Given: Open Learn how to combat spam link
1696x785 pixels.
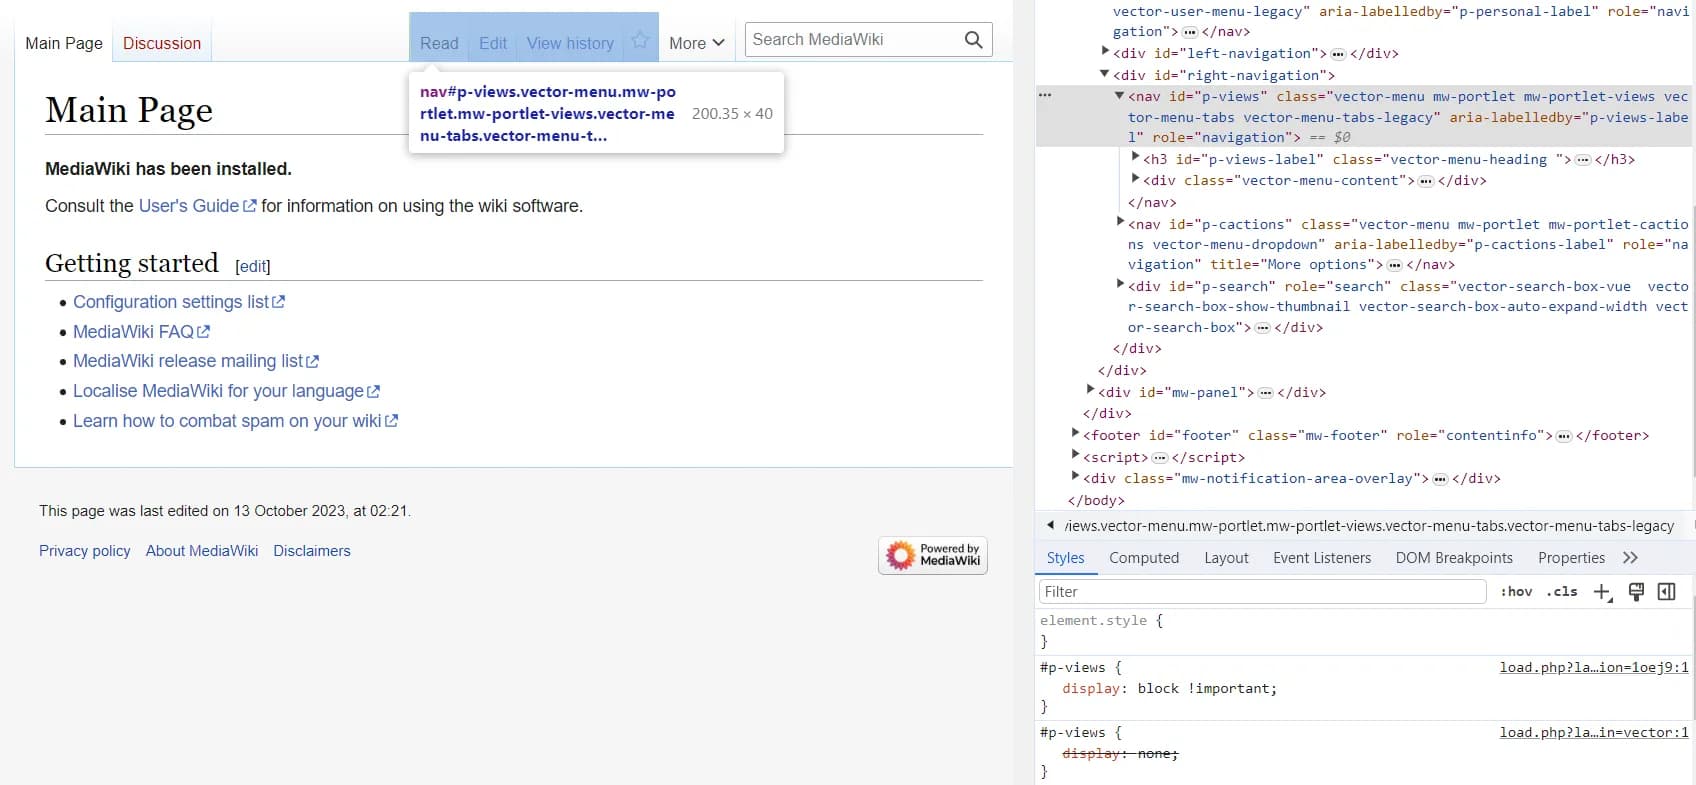Looking at the screenshot, I should coord(235,421).
